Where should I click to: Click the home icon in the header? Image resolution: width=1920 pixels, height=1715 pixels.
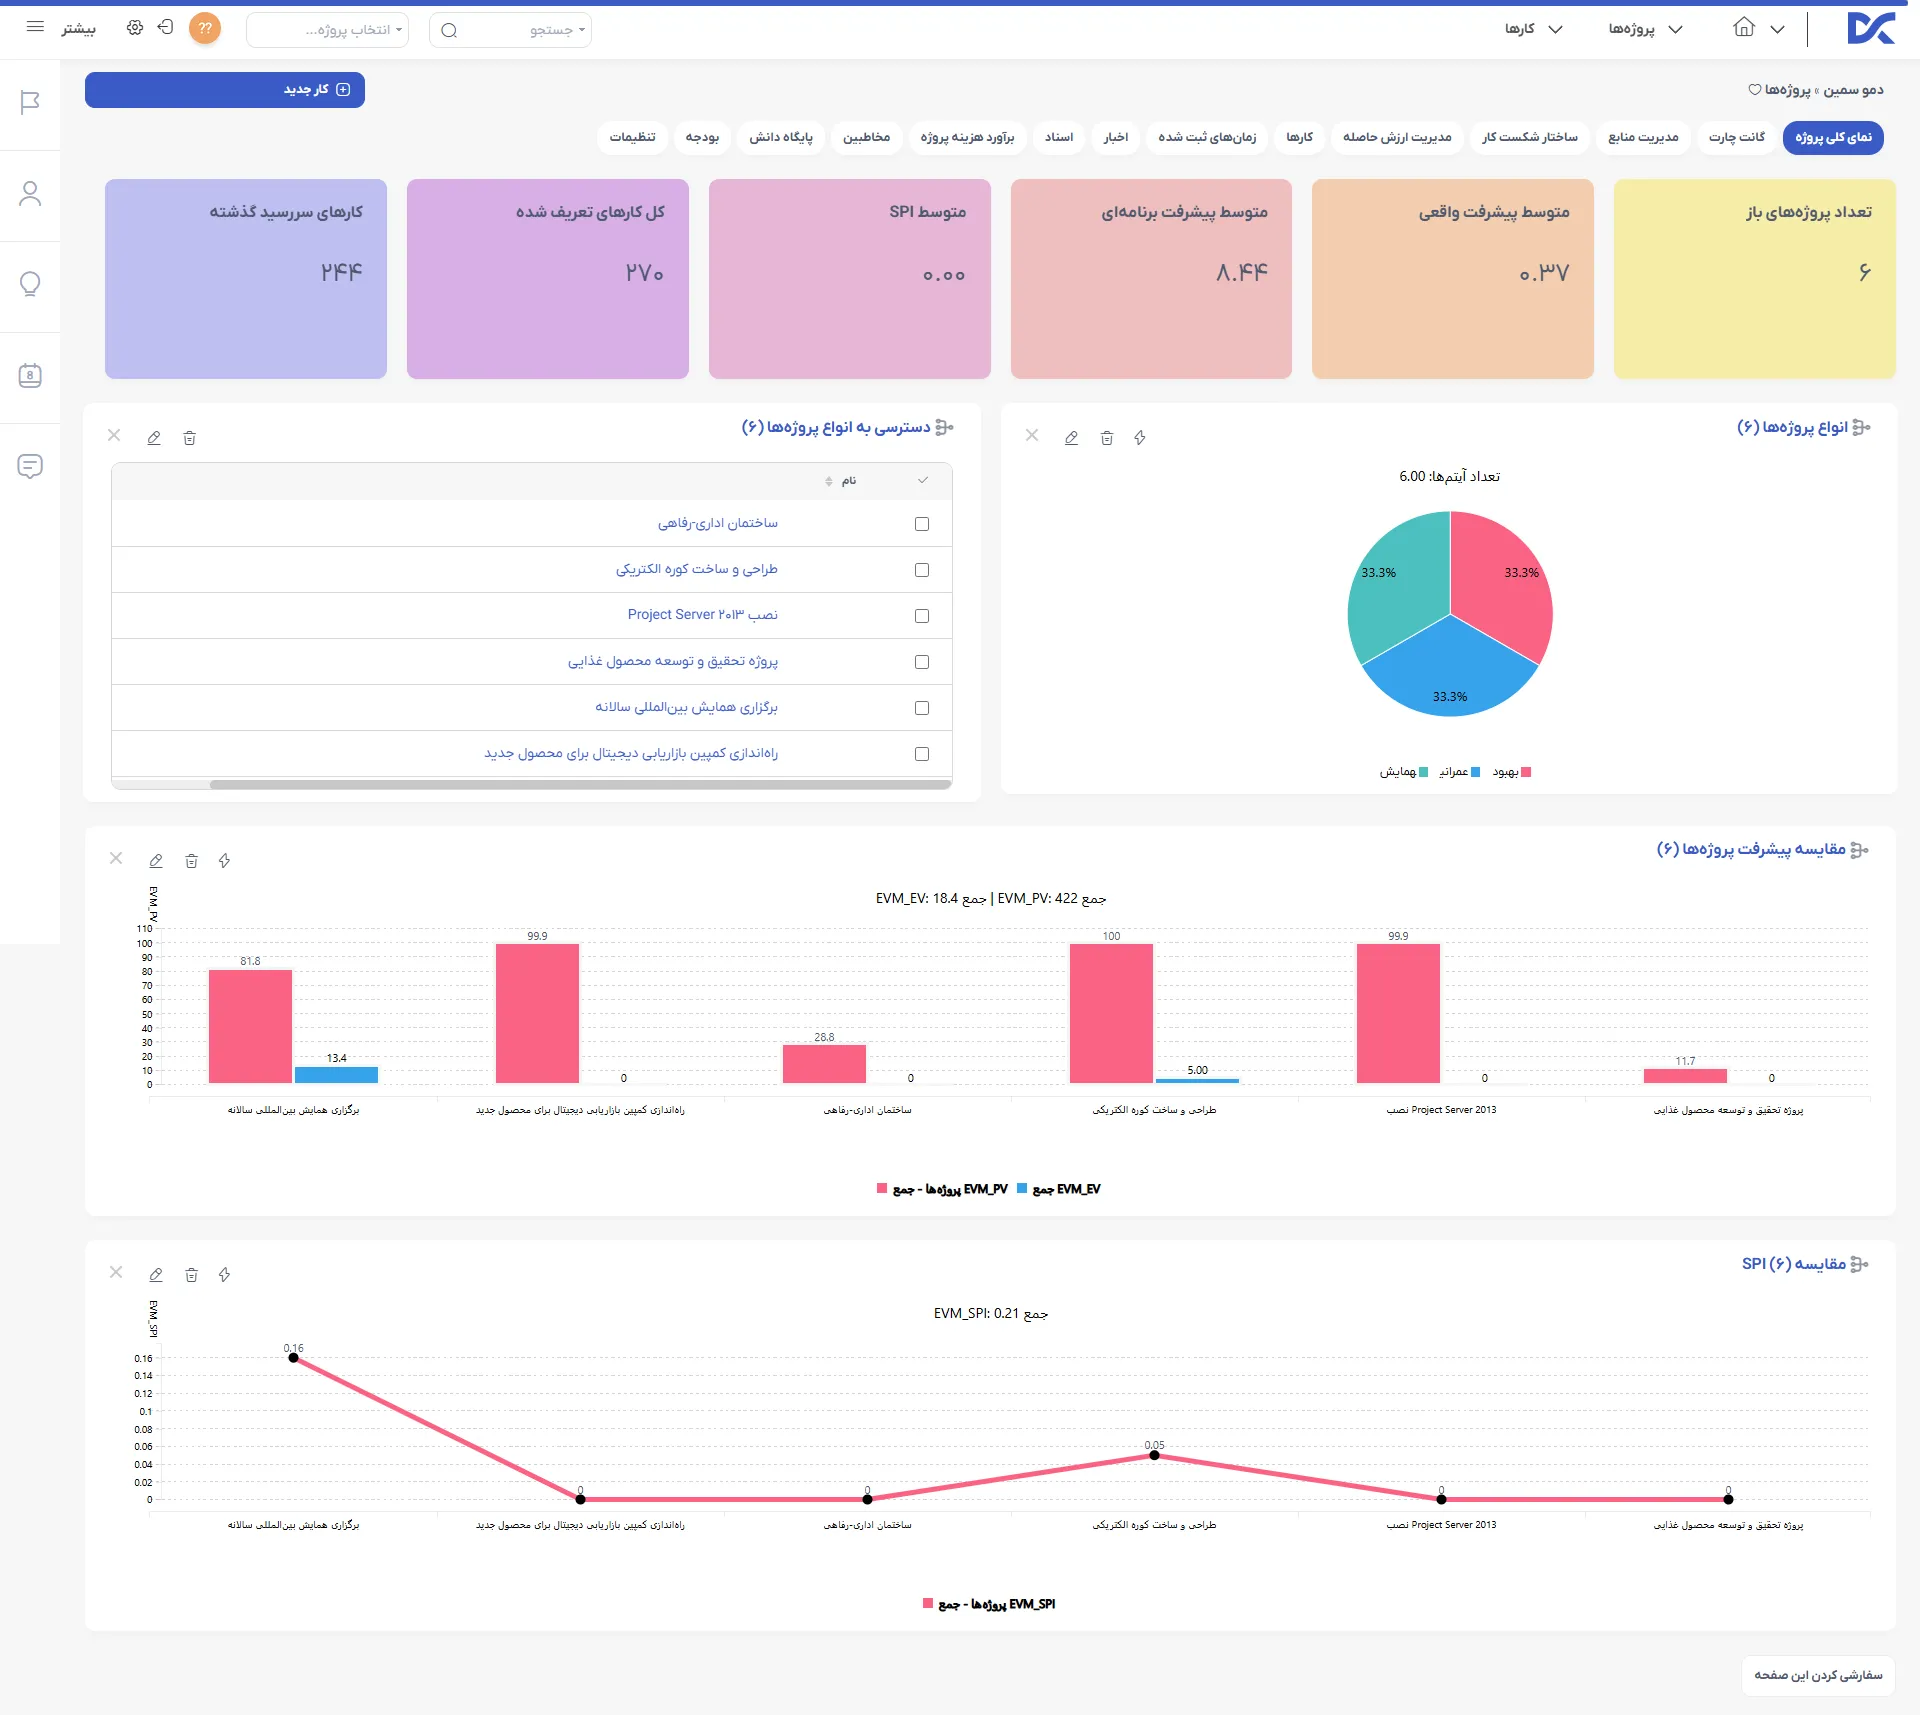pyautogui.click(x=1744, y=28)
